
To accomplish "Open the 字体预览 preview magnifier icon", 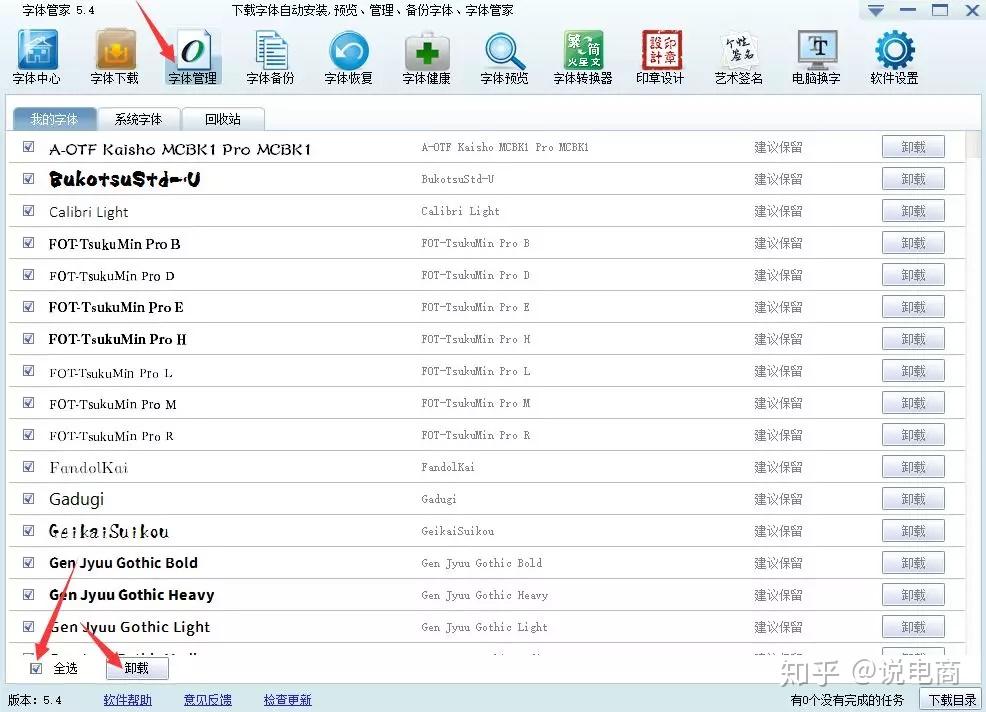I will [x=505, y=57].
